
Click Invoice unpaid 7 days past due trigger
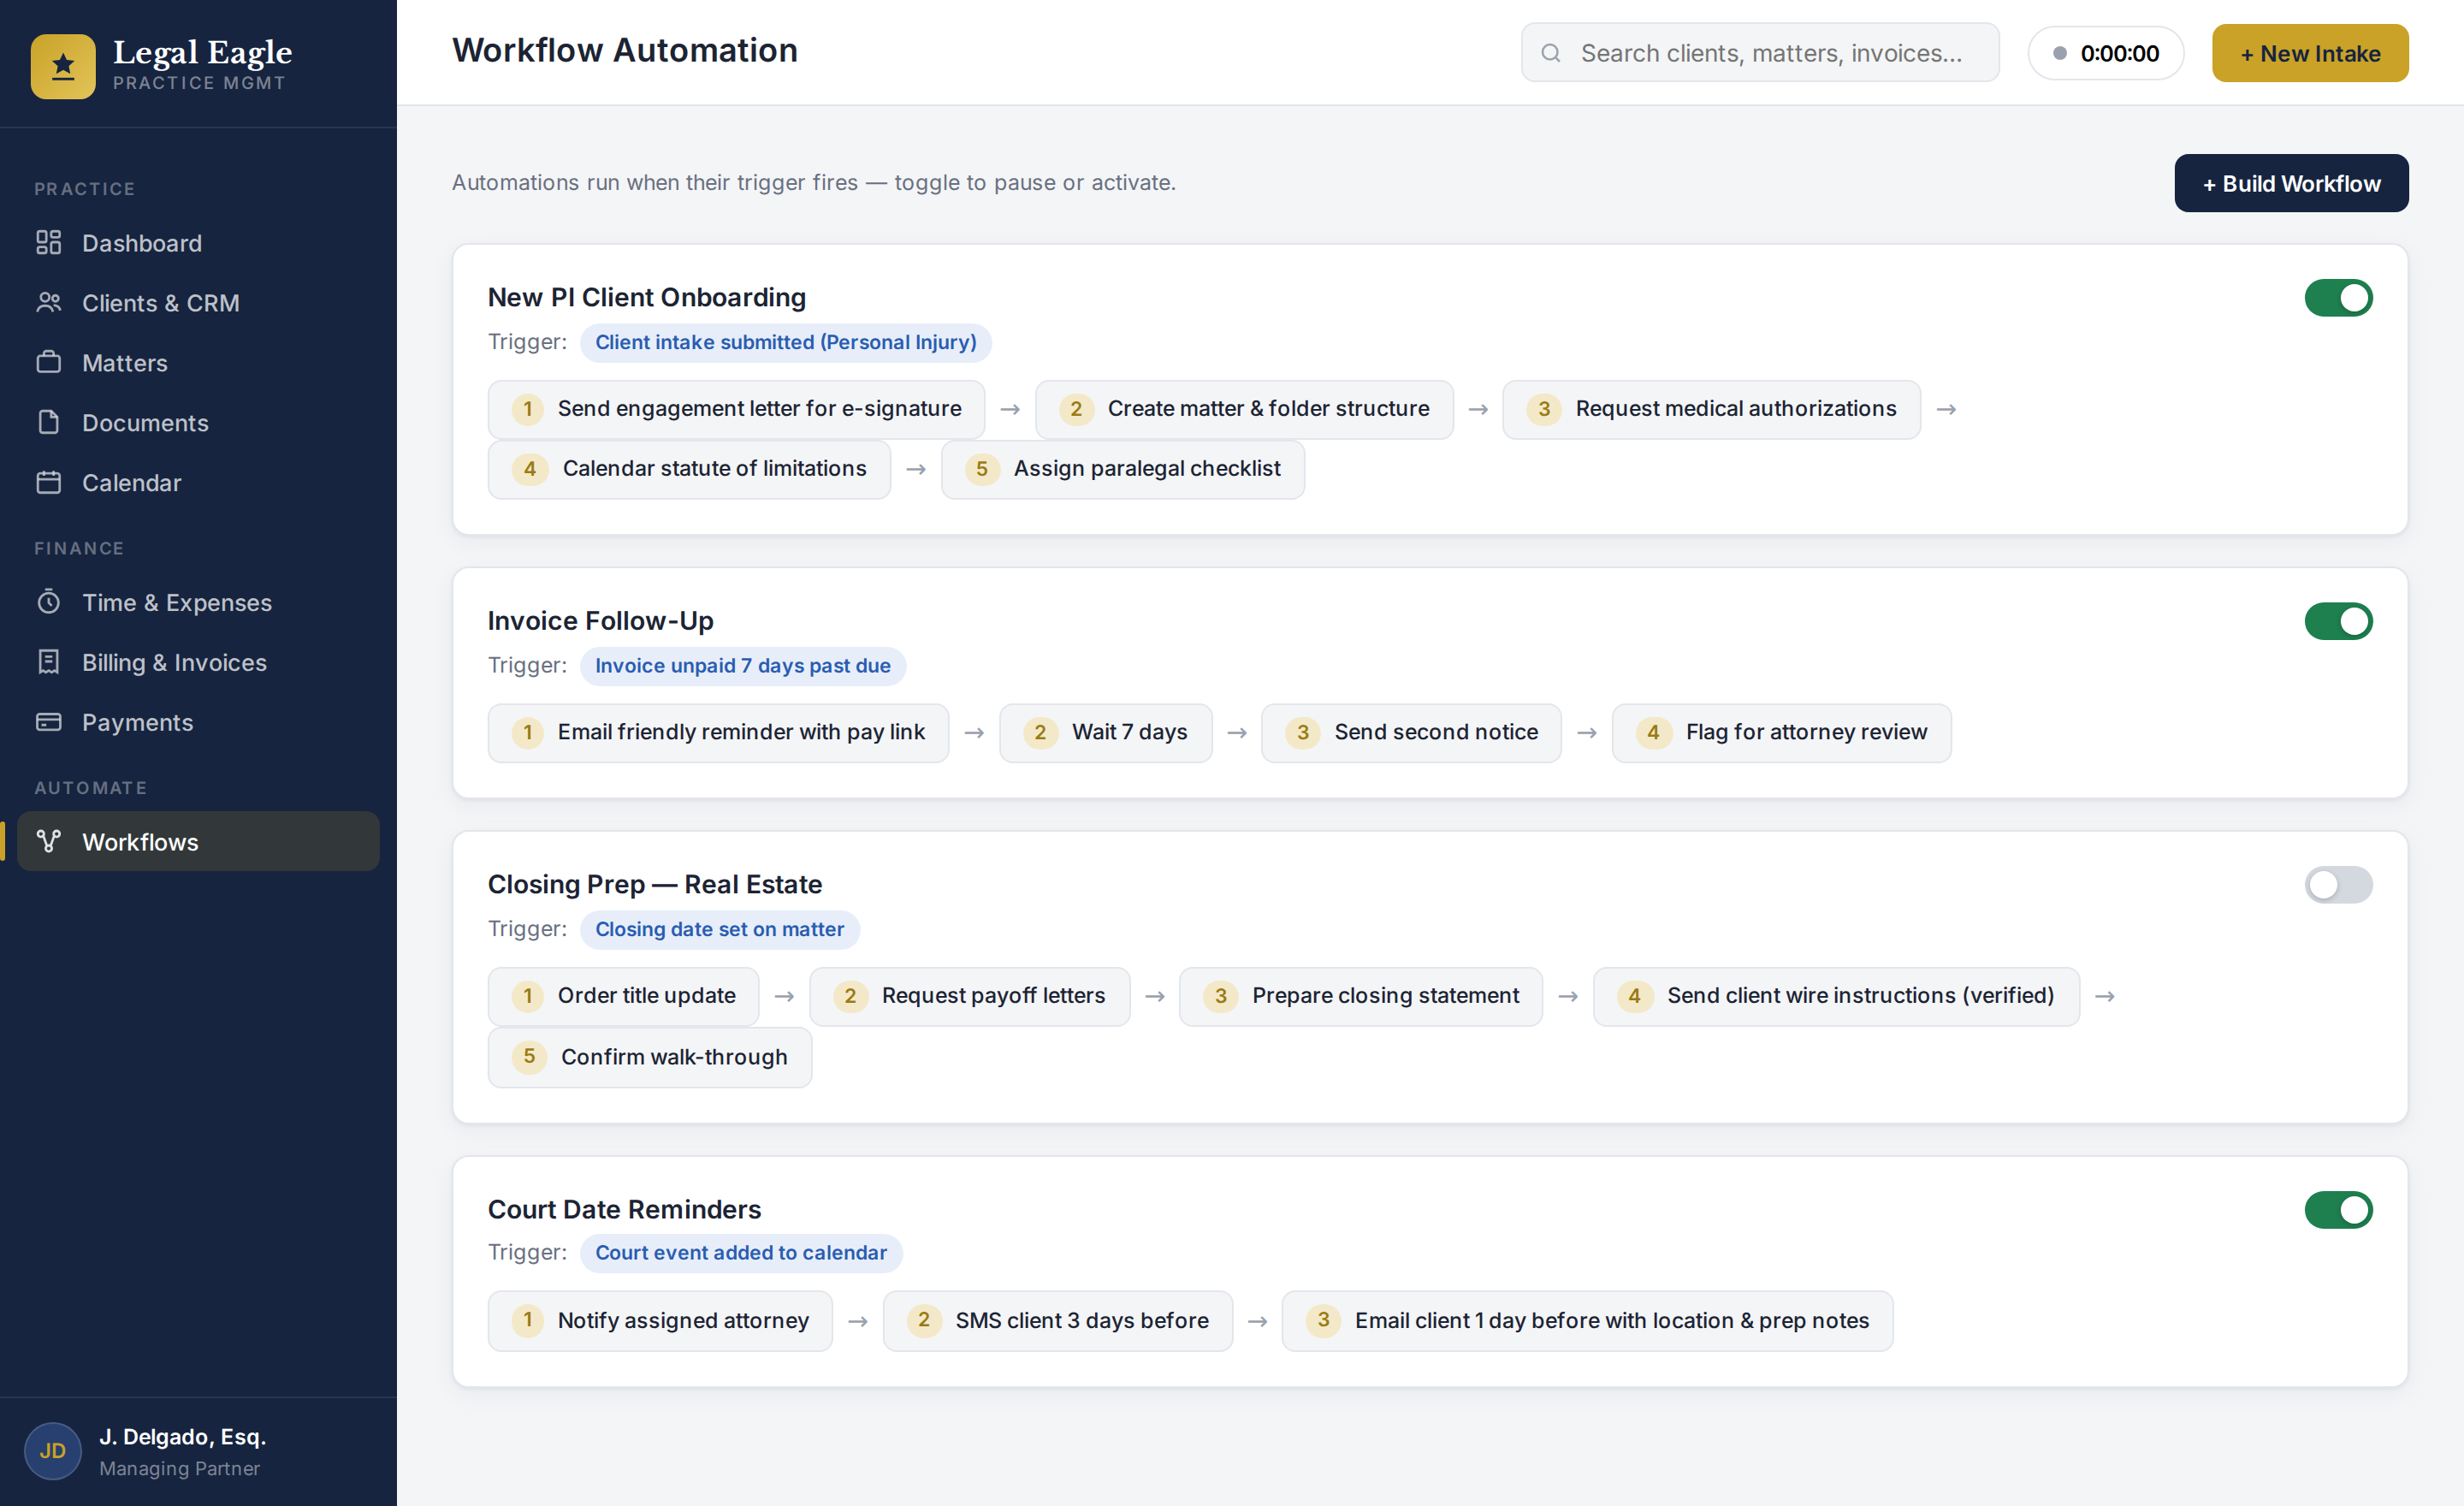tap(742, 666)
